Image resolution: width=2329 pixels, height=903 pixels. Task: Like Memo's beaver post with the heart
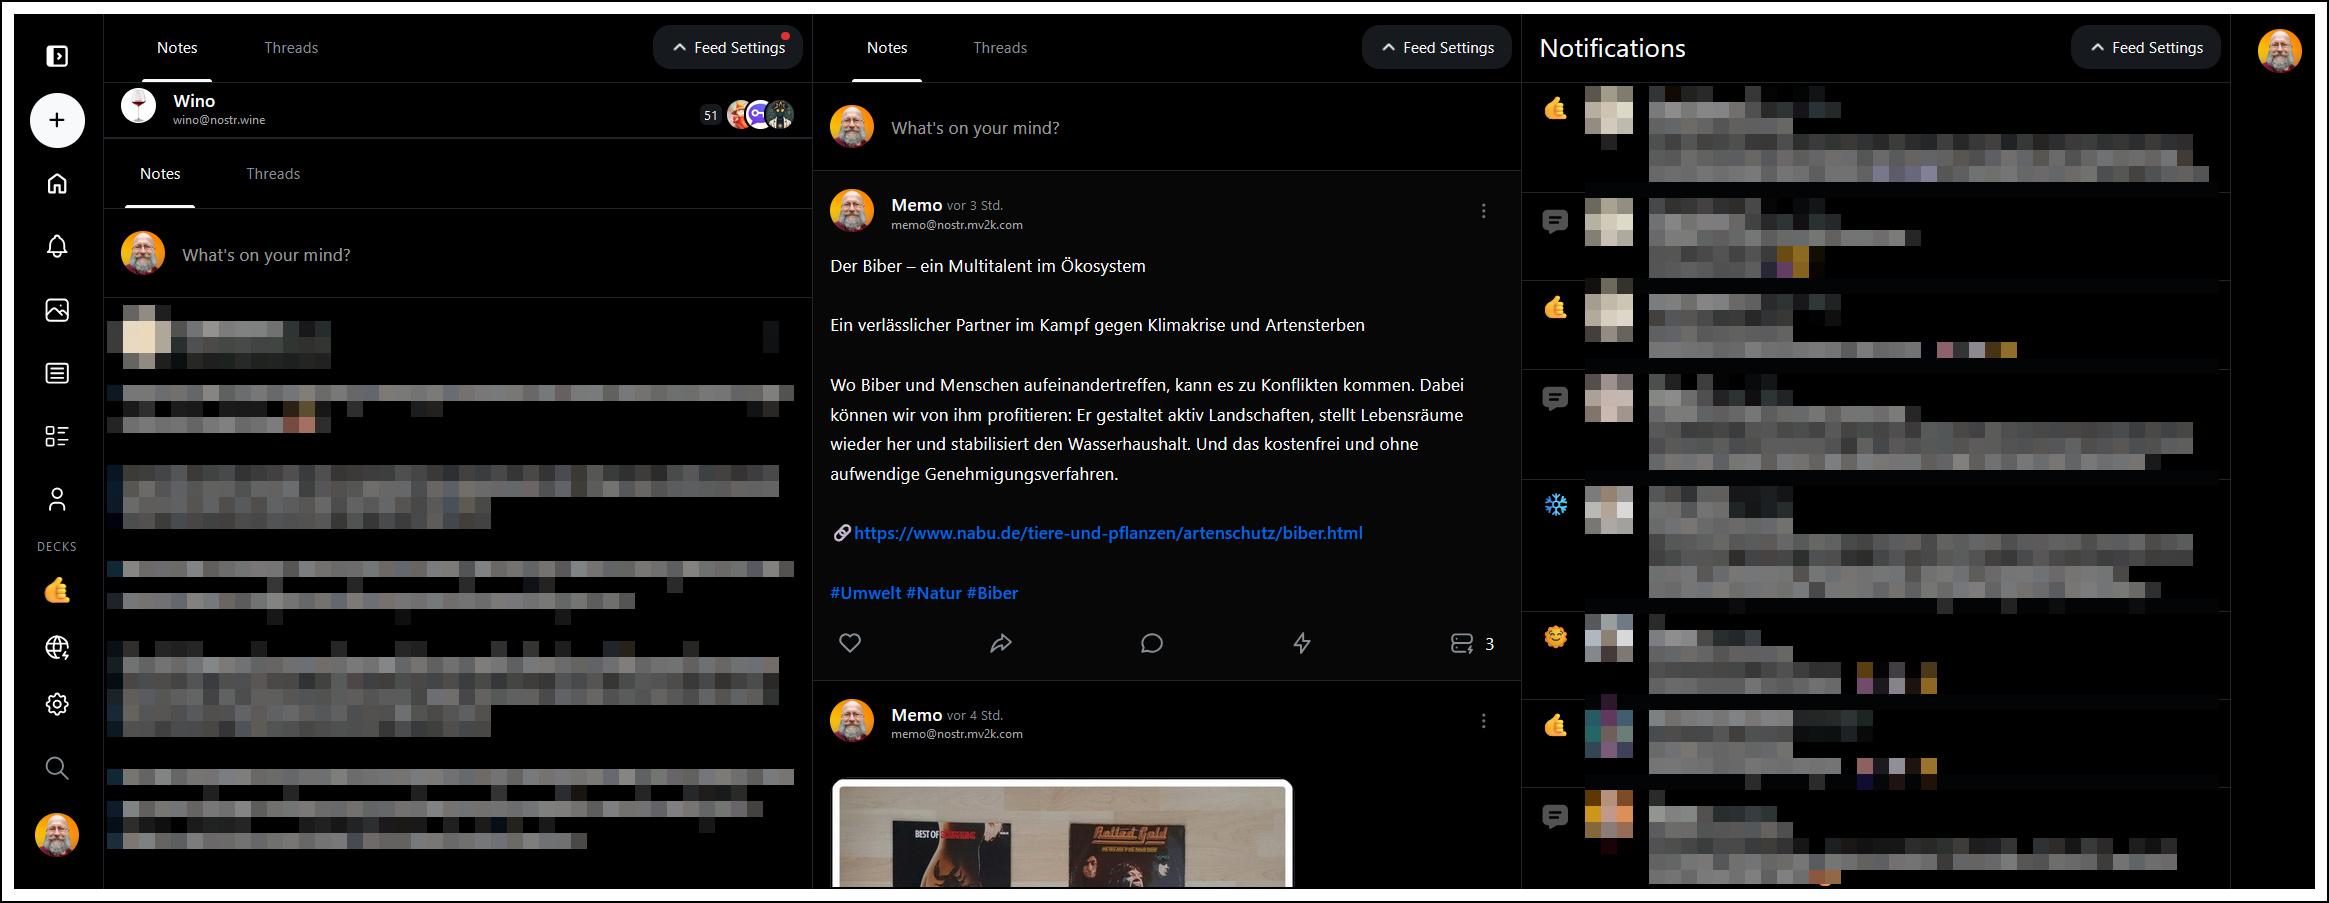[x=850, y=643]
